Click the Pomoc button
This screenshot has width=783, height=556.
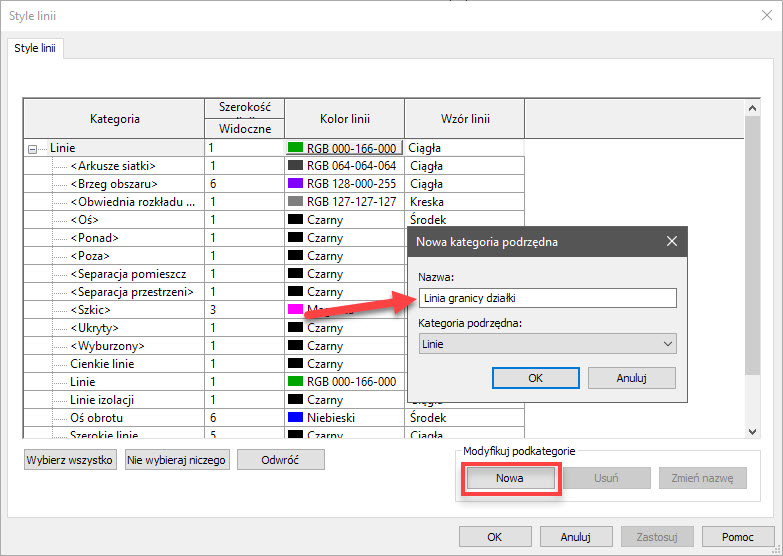(x=737, y=537)
